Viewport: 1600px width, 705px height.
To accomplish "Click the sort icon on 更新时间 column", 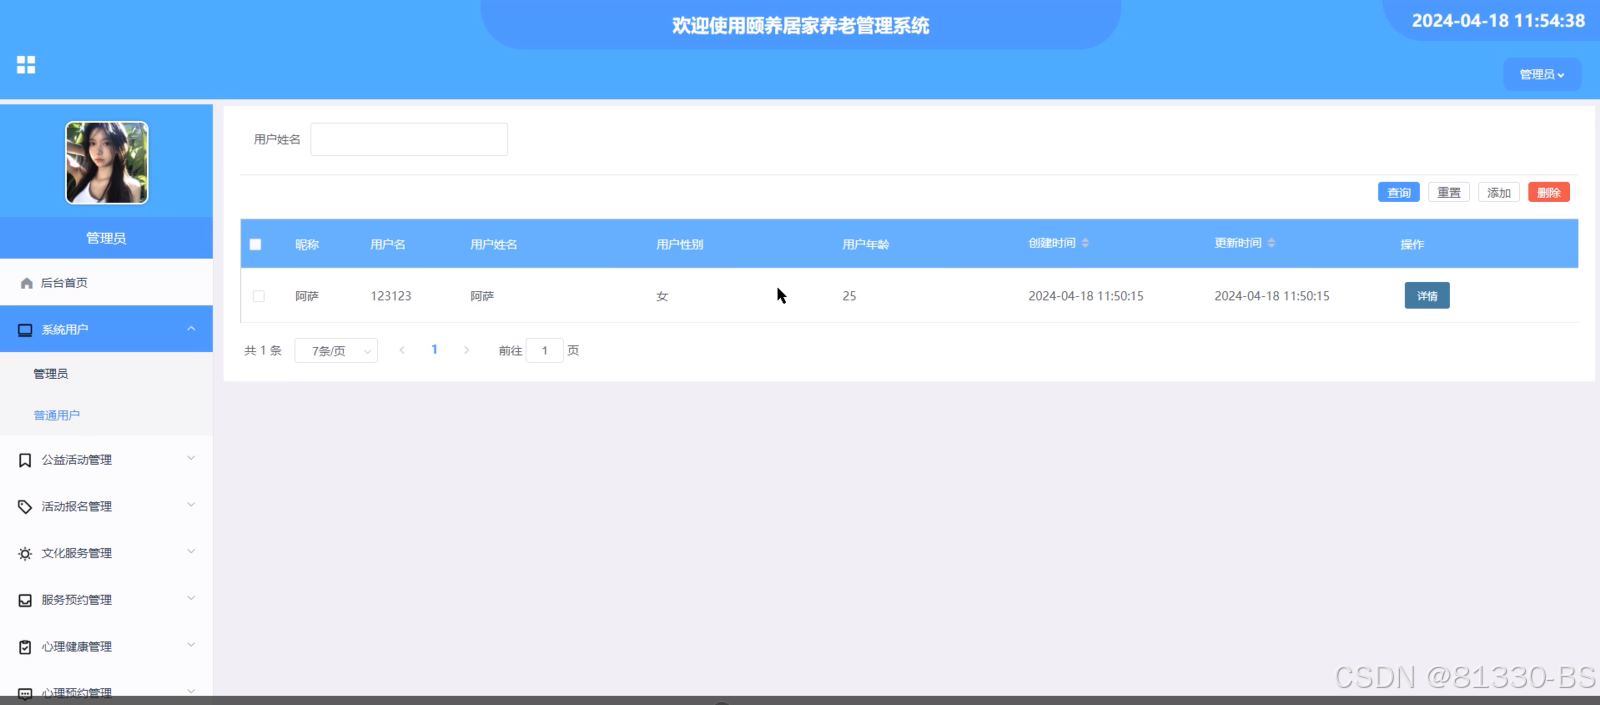I will pos(1271,243).
